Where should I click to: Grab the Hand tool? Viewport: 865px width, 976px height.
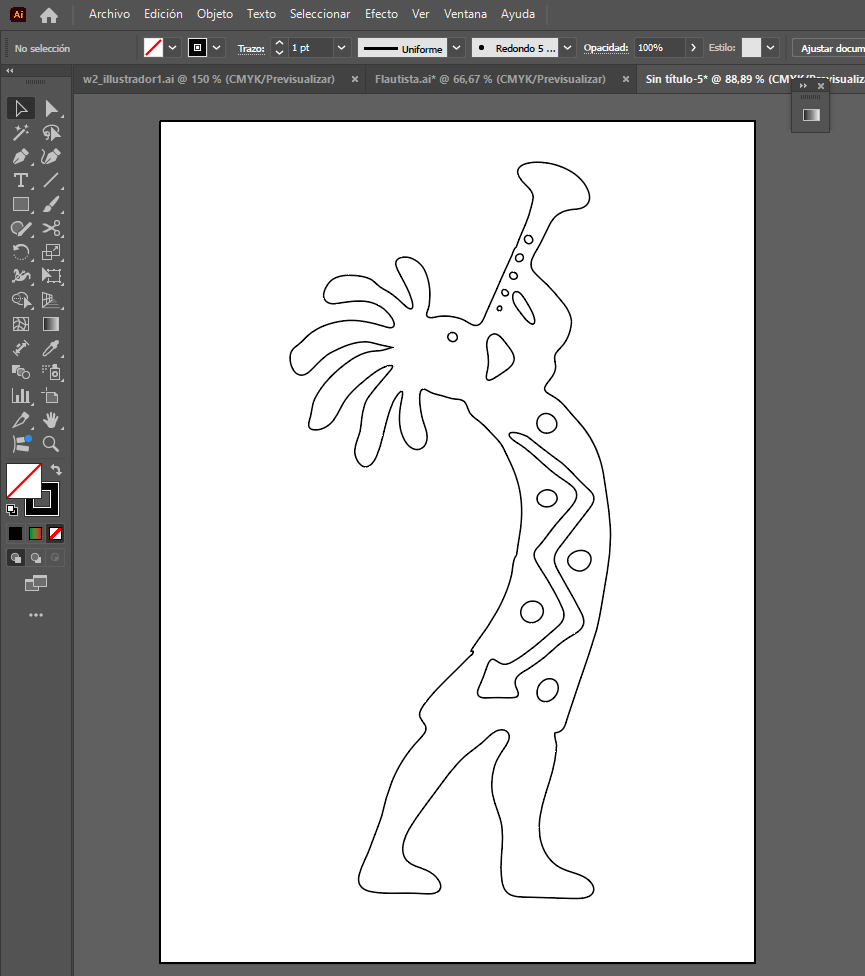(52, 421)
